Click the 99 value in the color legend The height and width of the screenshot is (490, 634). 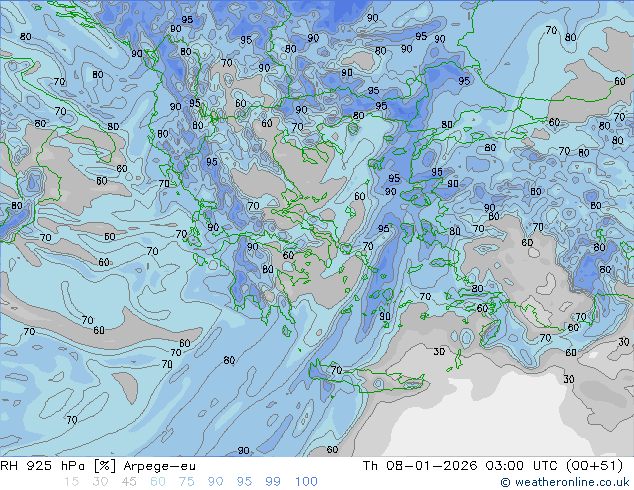(x=273, y=482)
